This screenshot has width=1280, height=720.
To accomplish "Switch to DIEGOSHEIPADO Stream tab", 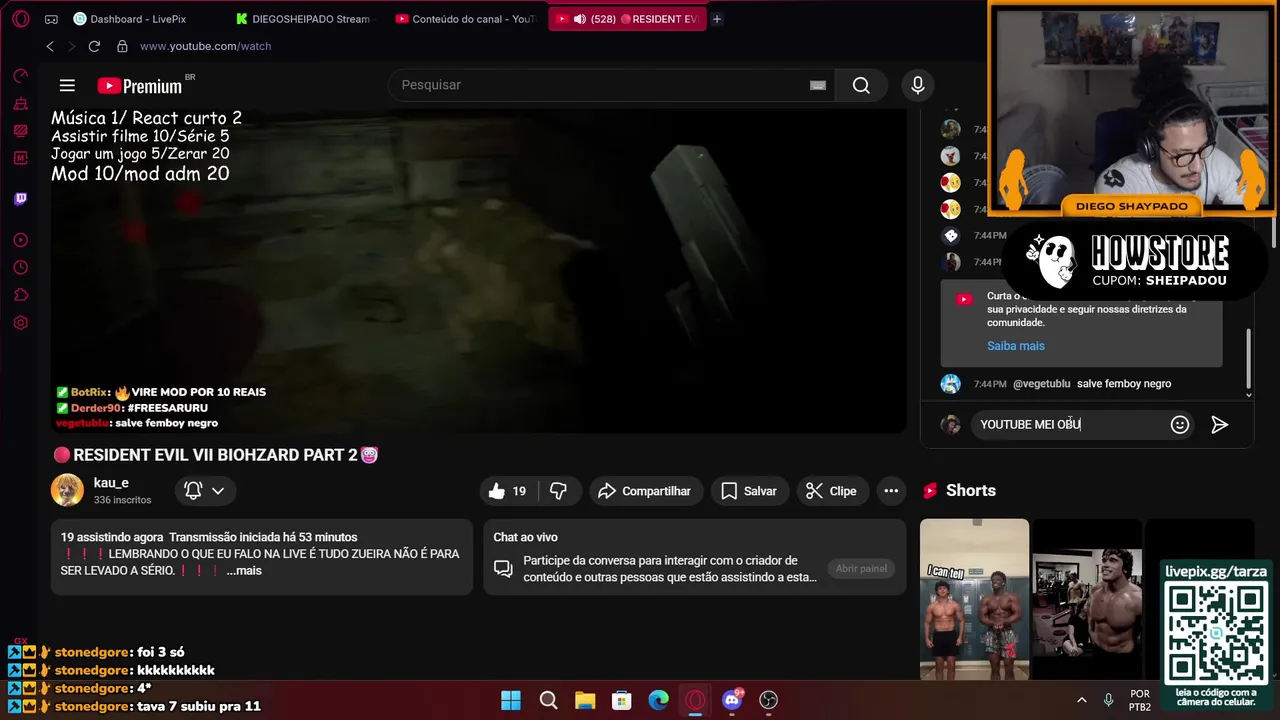I will click(304, 19).
